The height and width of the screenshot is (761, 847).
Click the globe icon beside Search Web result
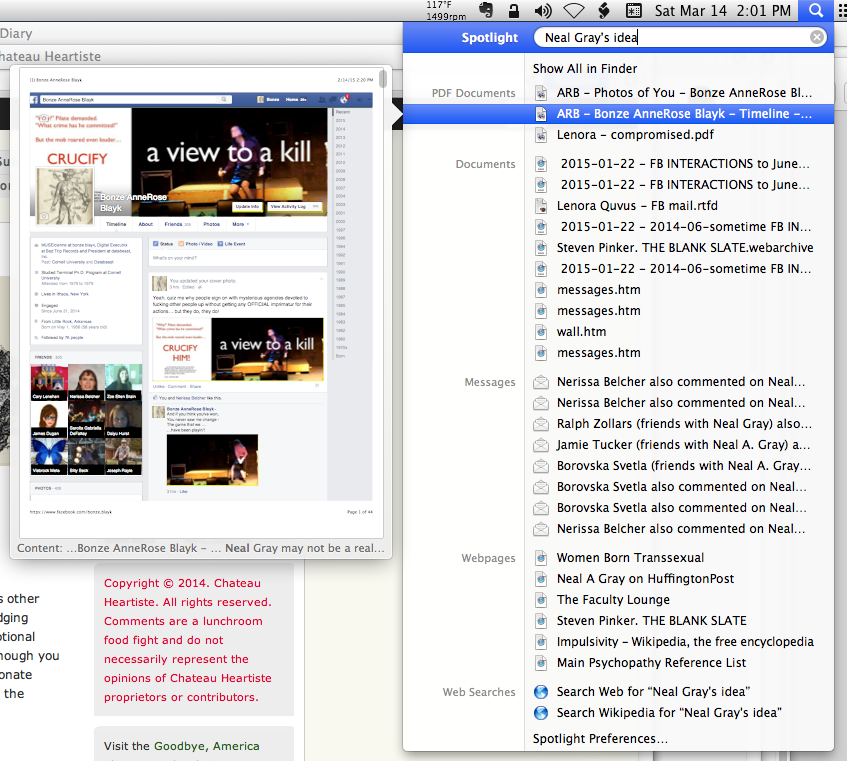(541, 691)
